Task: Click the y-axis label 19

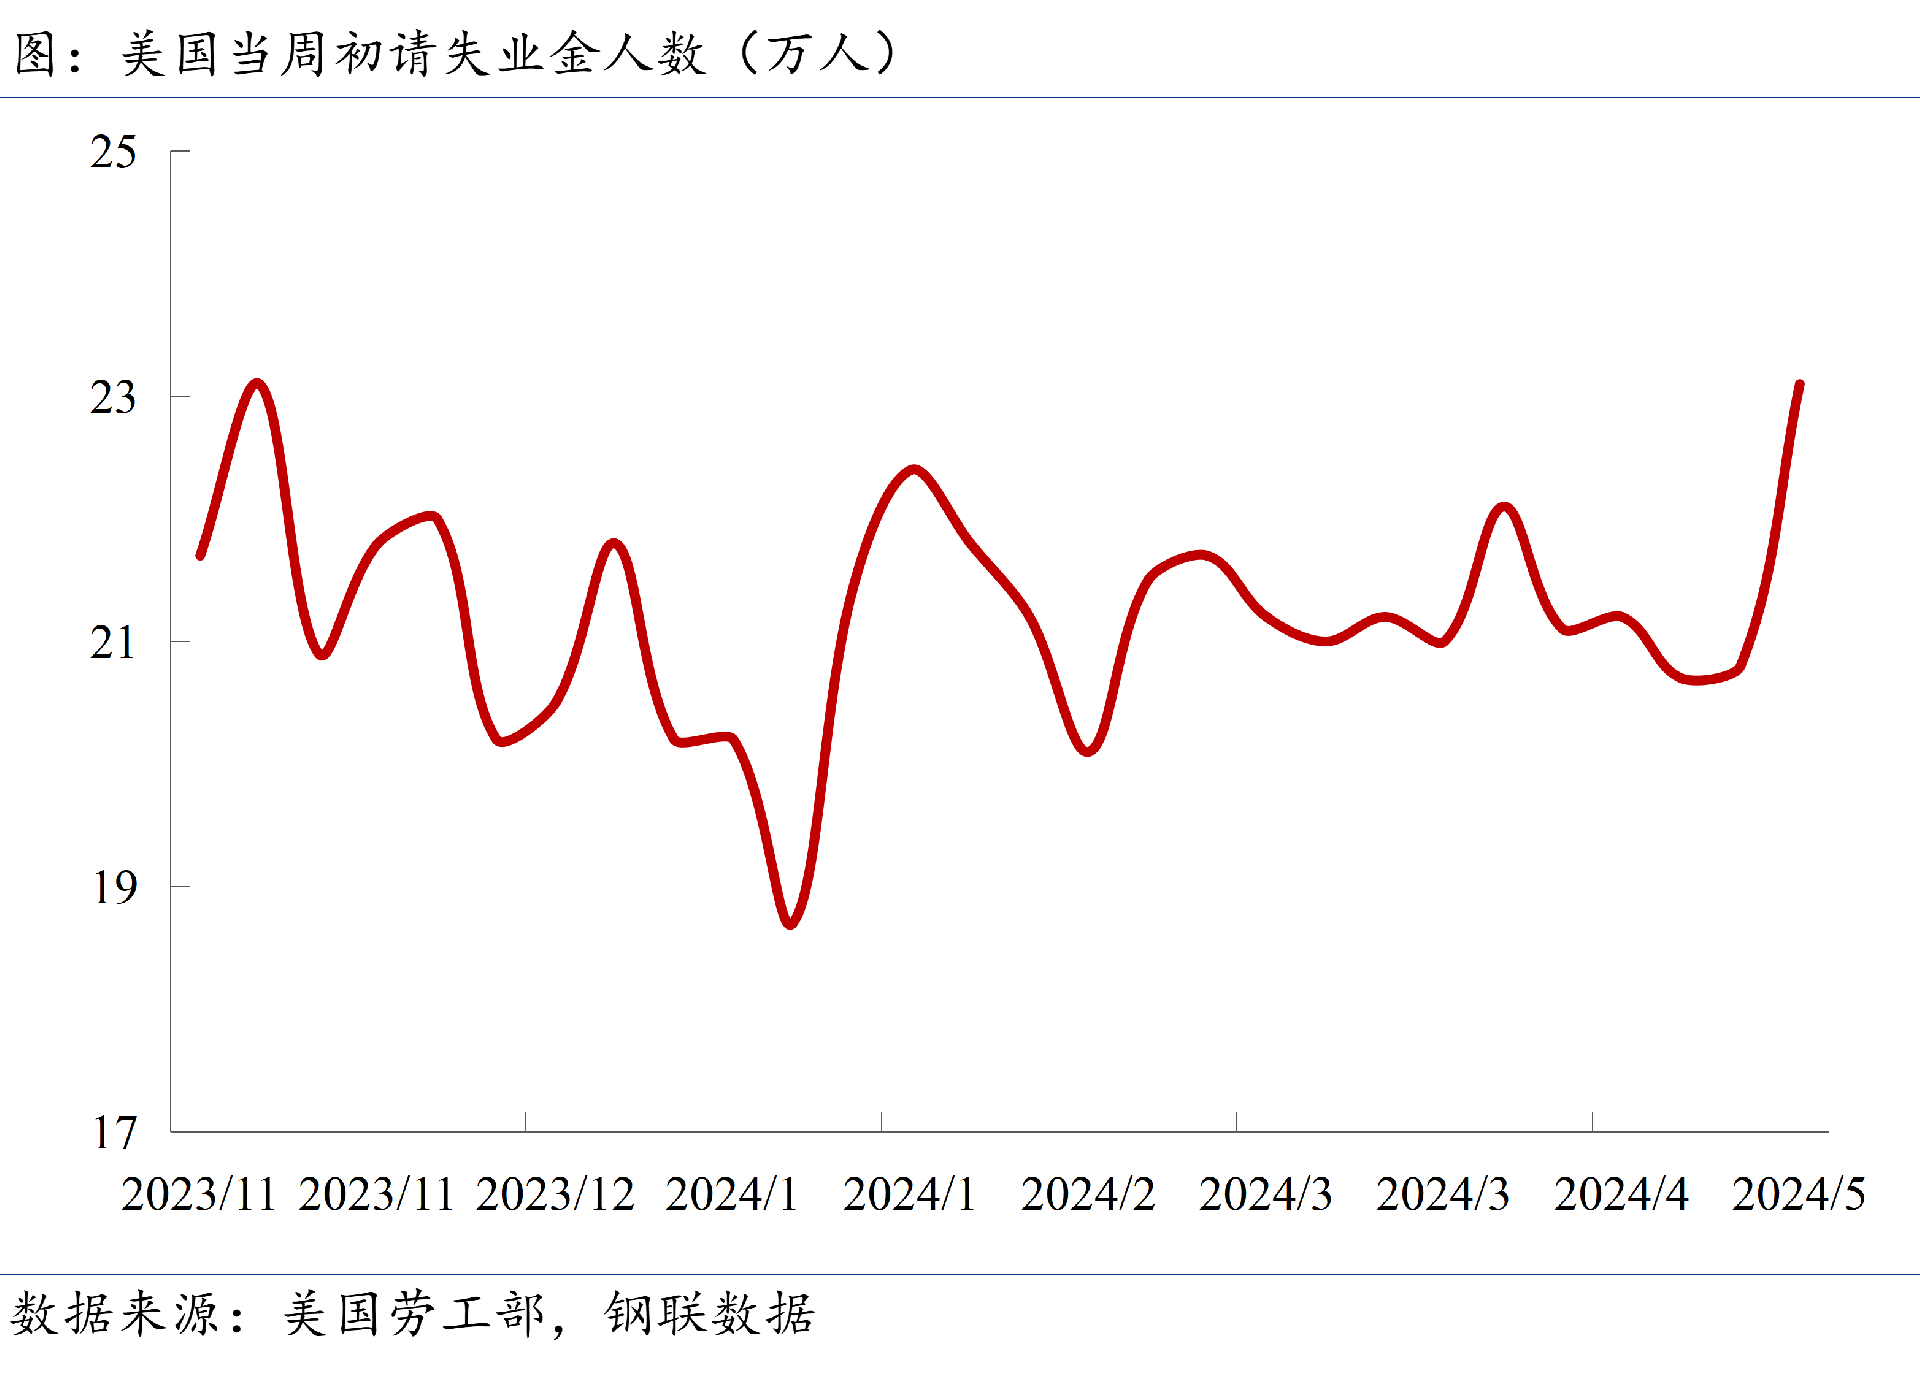Action: pyautogui.click(x=112, y=888)
